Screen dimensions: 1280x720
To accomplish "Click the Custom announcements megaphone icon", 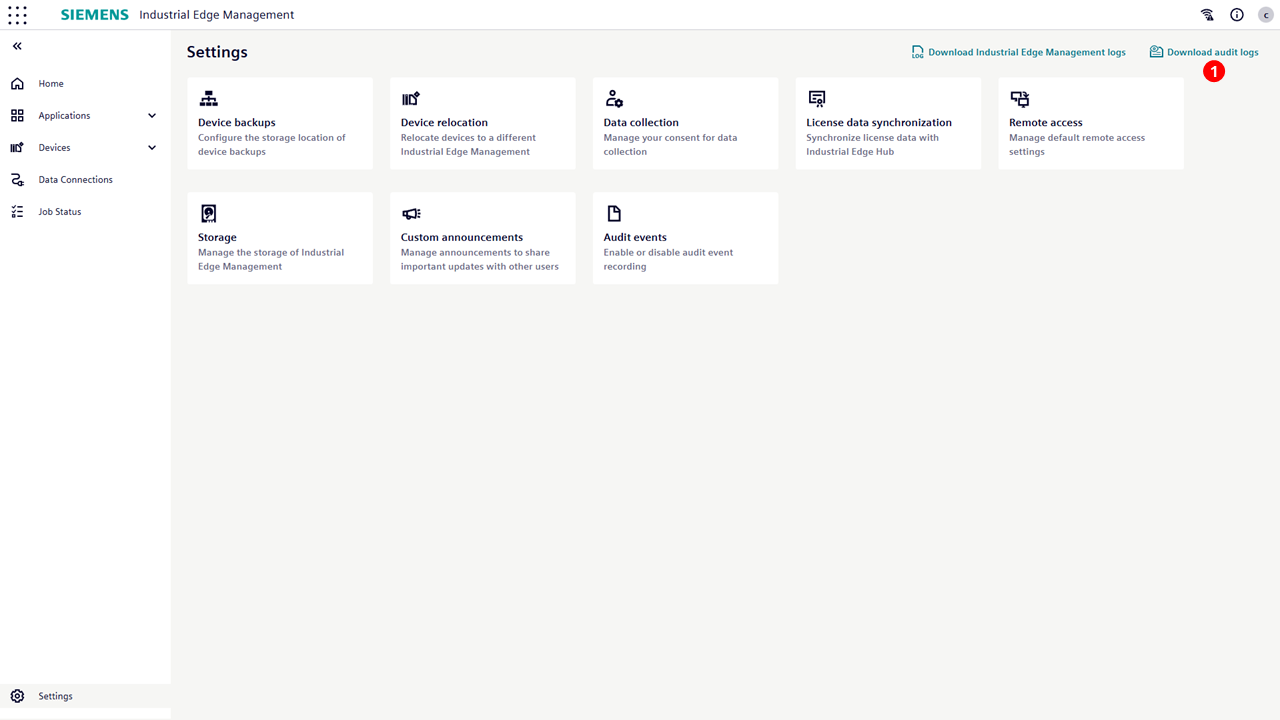I will coord(411,213).
